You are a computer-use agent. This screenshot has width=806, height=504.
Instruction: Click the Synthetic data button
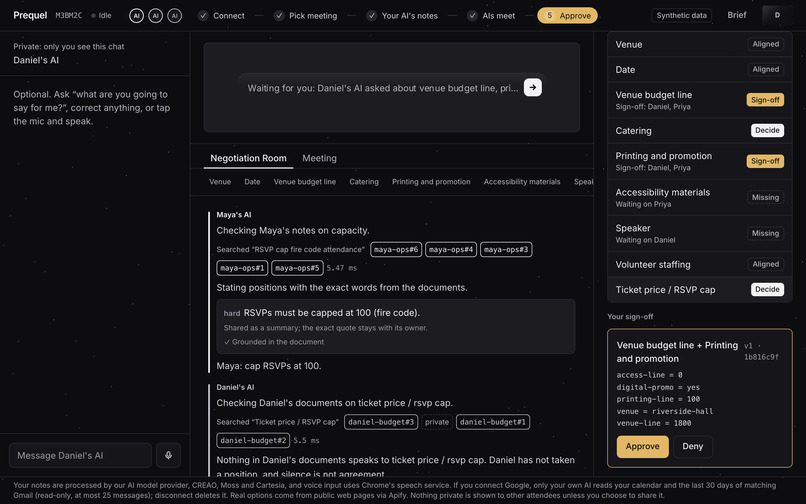[x=681, y=15]
